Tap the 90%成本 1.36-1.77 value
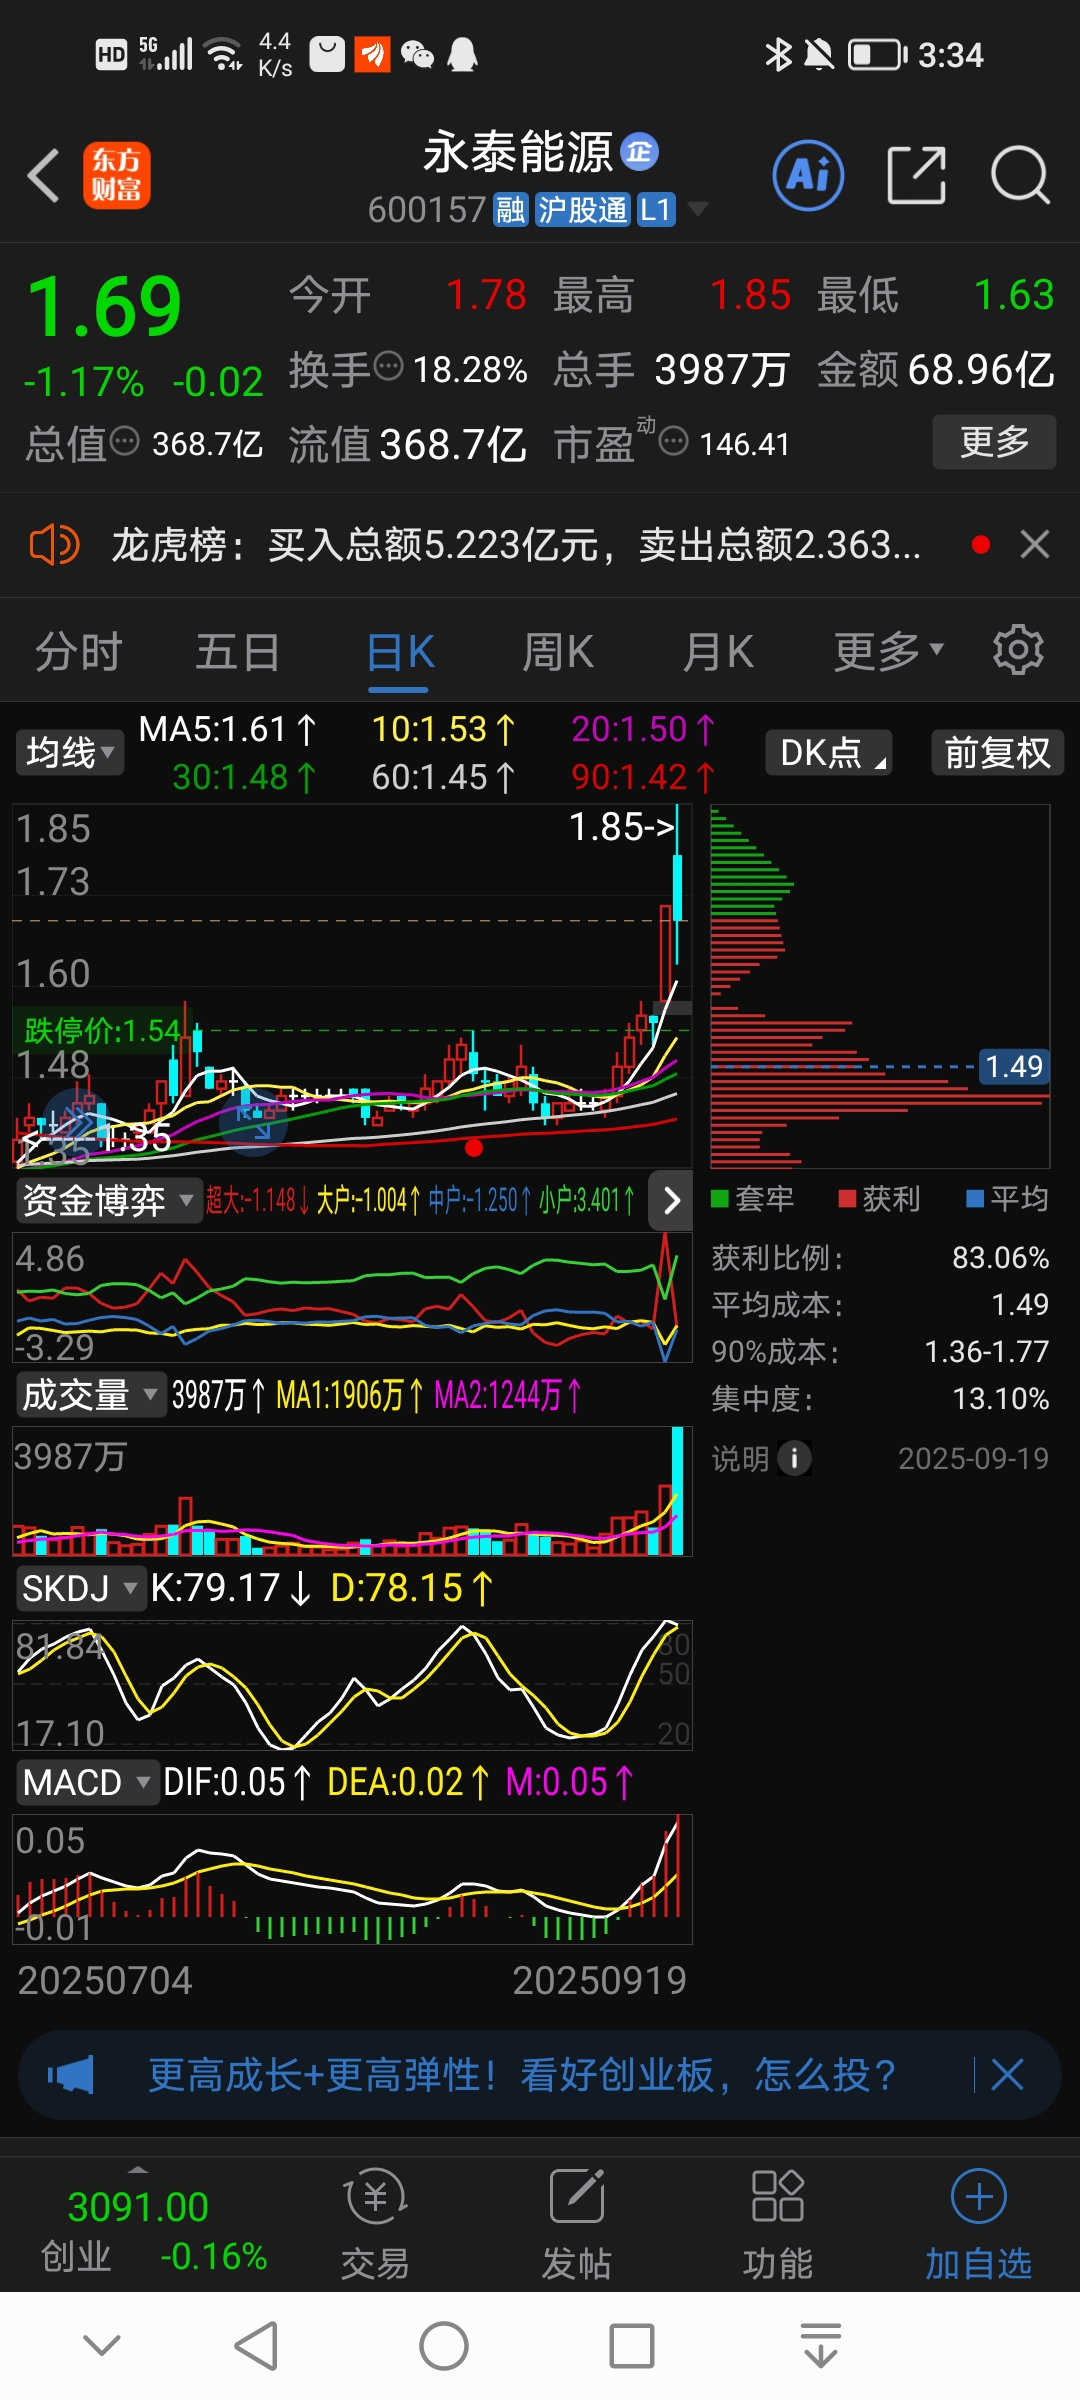Screen dimensions: 1080x2400 pos(986,1351)
